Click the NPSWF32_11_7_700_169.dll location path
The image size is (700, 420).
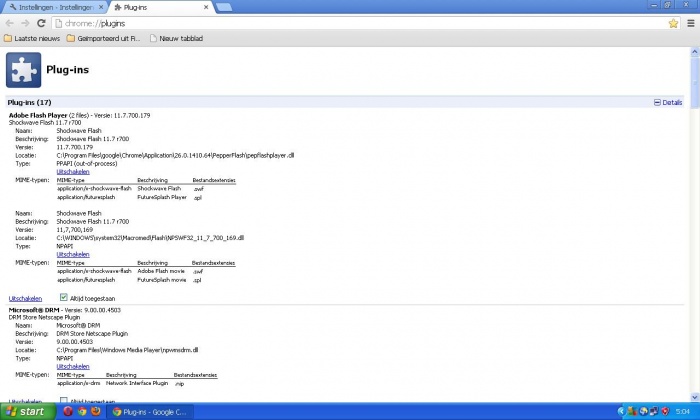click(150, 238)
